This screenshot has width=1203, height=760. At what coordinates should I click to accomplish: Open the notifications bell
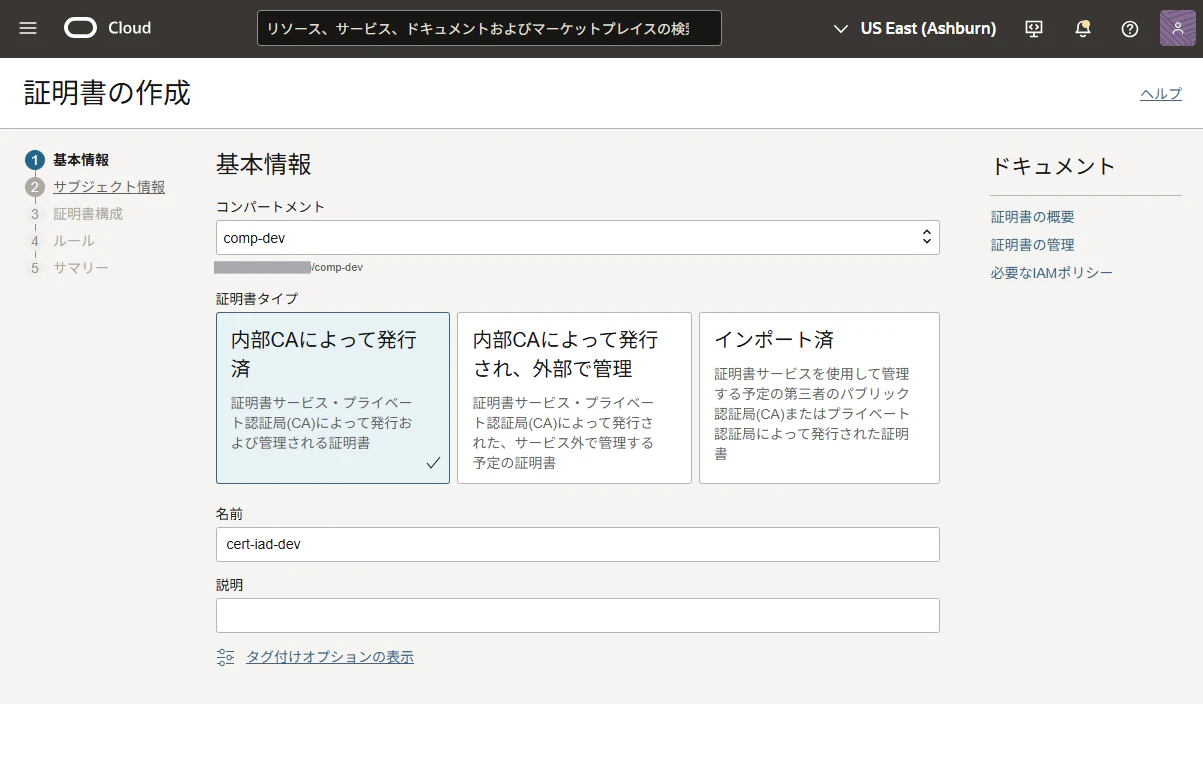pos(1082,29)
